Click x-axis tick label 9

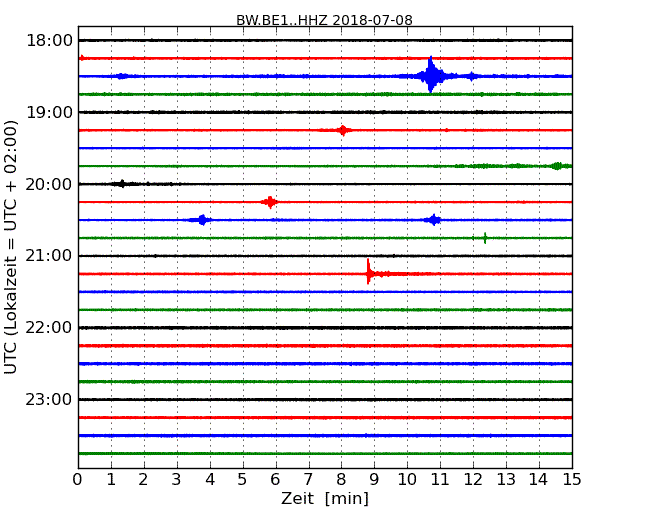coord(374,480)
